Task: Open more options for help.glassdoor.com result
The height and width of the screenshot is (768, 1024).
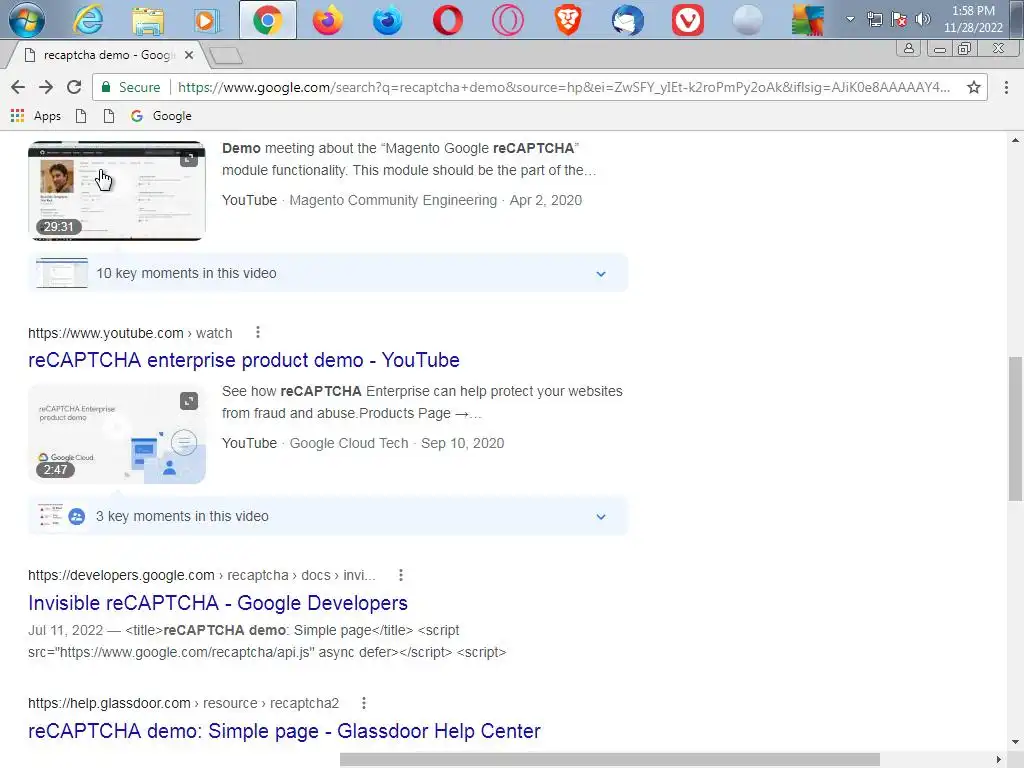Action: point(364,703)
